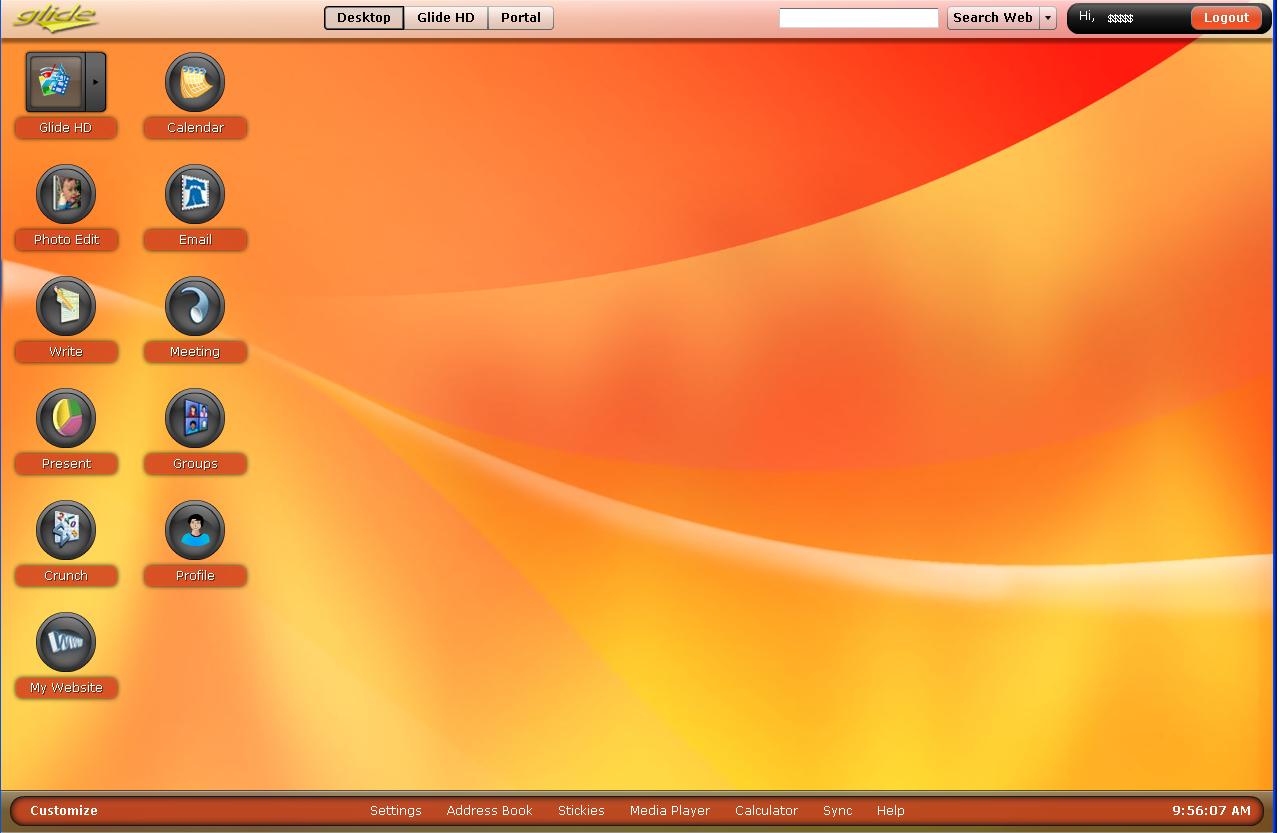Switch to the Desktop tab
1280x833 pixels.
[x=364, y=18]
